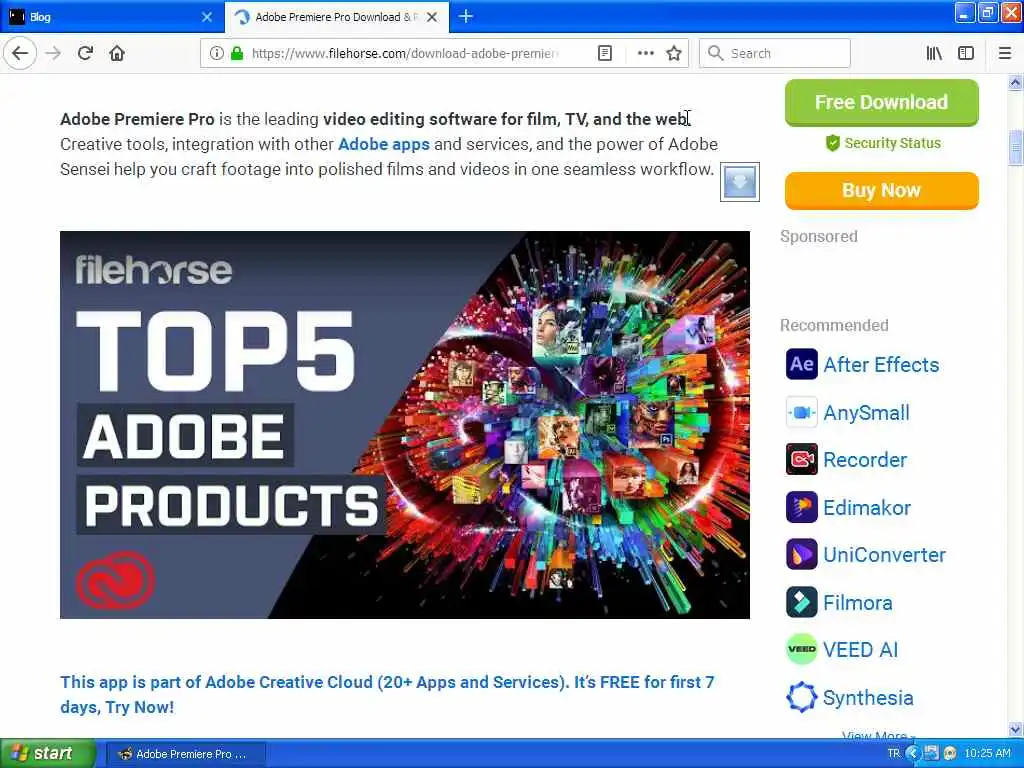
Task: Click the small image icon beside paragraph
Action: click(740, 182)
